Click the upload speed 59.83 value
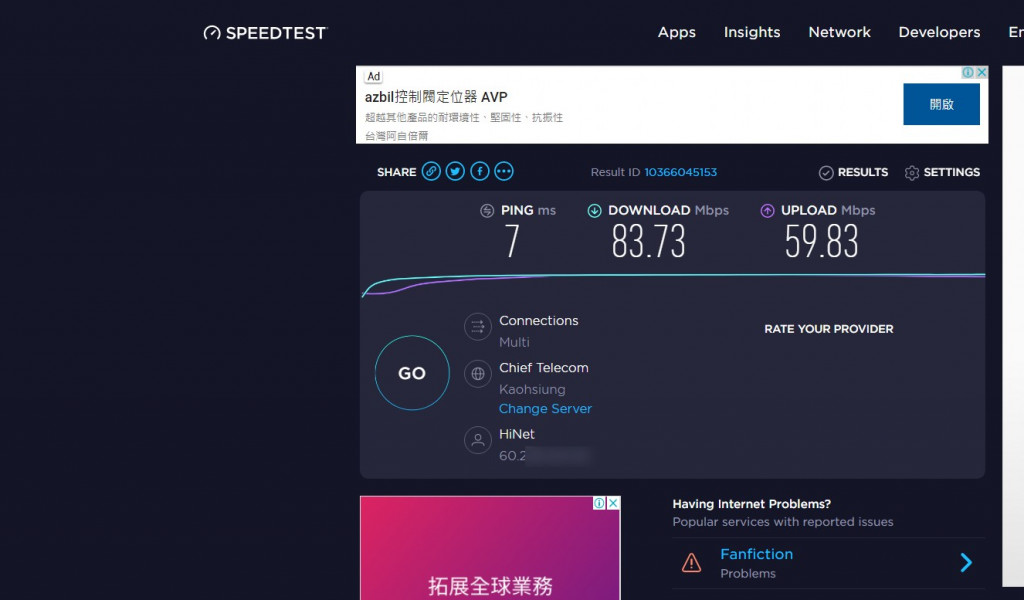Image resolution: width=1024 pixels, height=600 pixels. [x=822, y=242]
